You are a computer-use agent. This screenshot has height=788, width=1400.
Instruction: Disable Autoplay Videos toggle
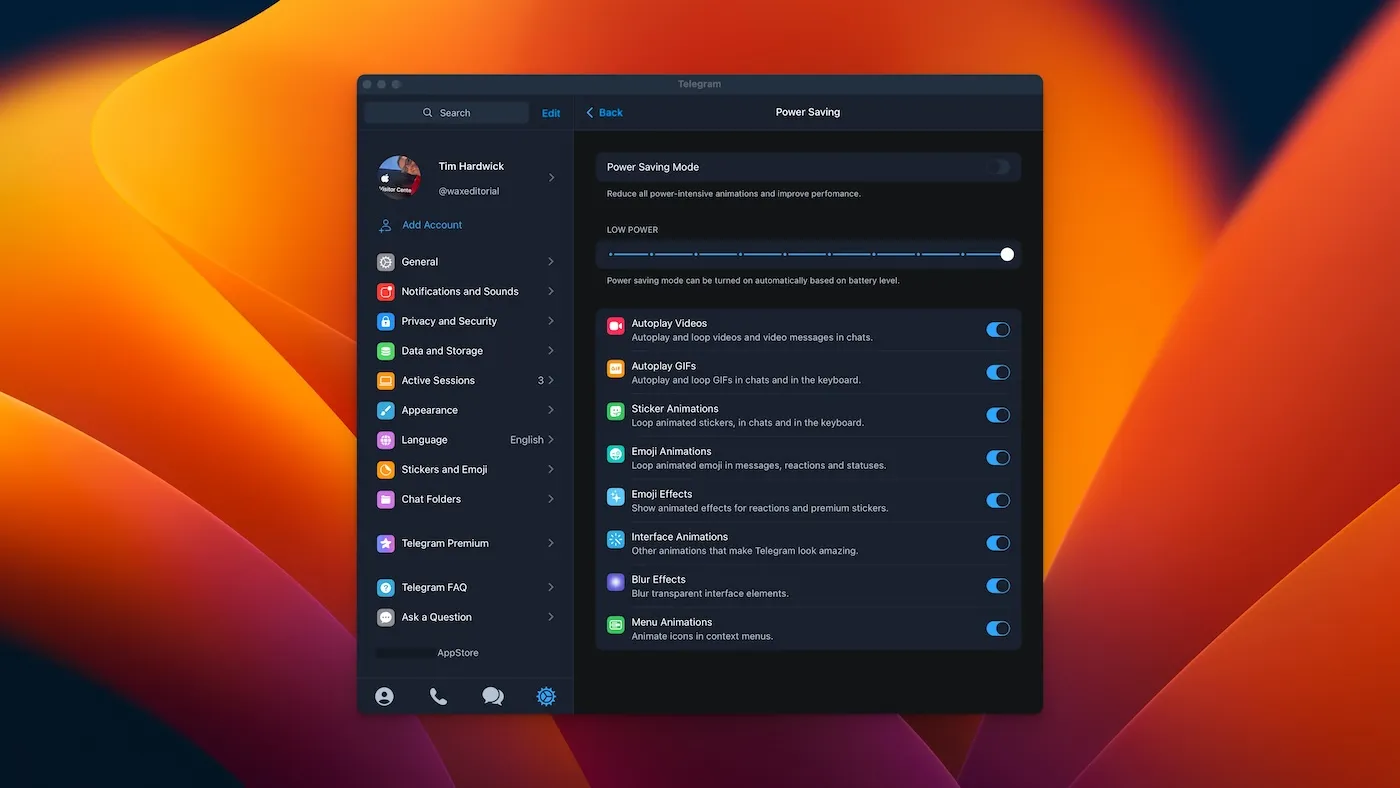click(998, 330)
